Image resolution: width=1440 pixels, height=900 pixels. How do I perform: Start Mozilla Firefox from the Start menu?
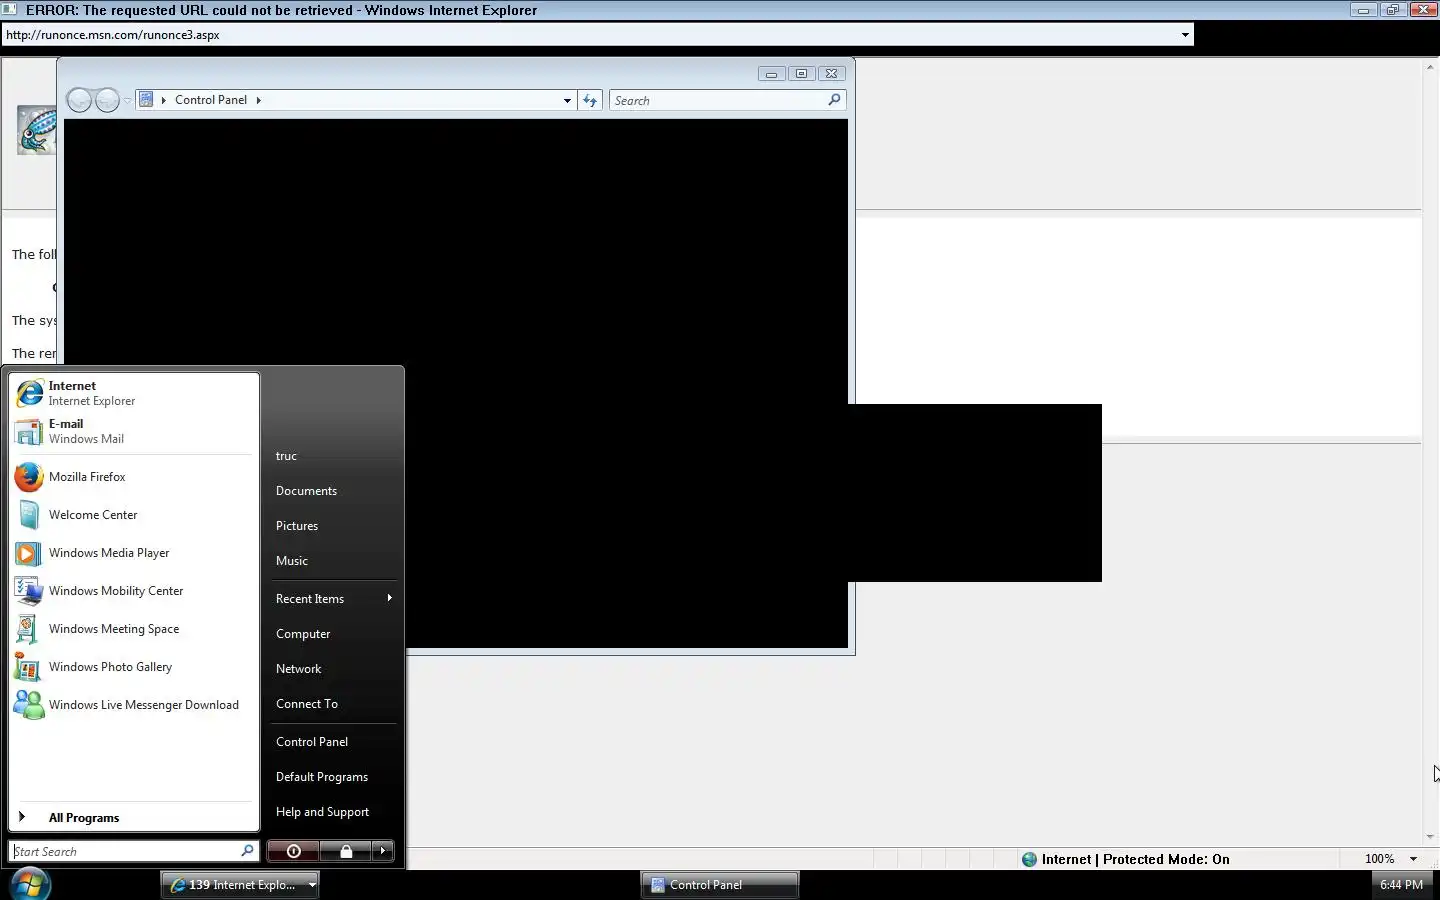coord(134,477)
